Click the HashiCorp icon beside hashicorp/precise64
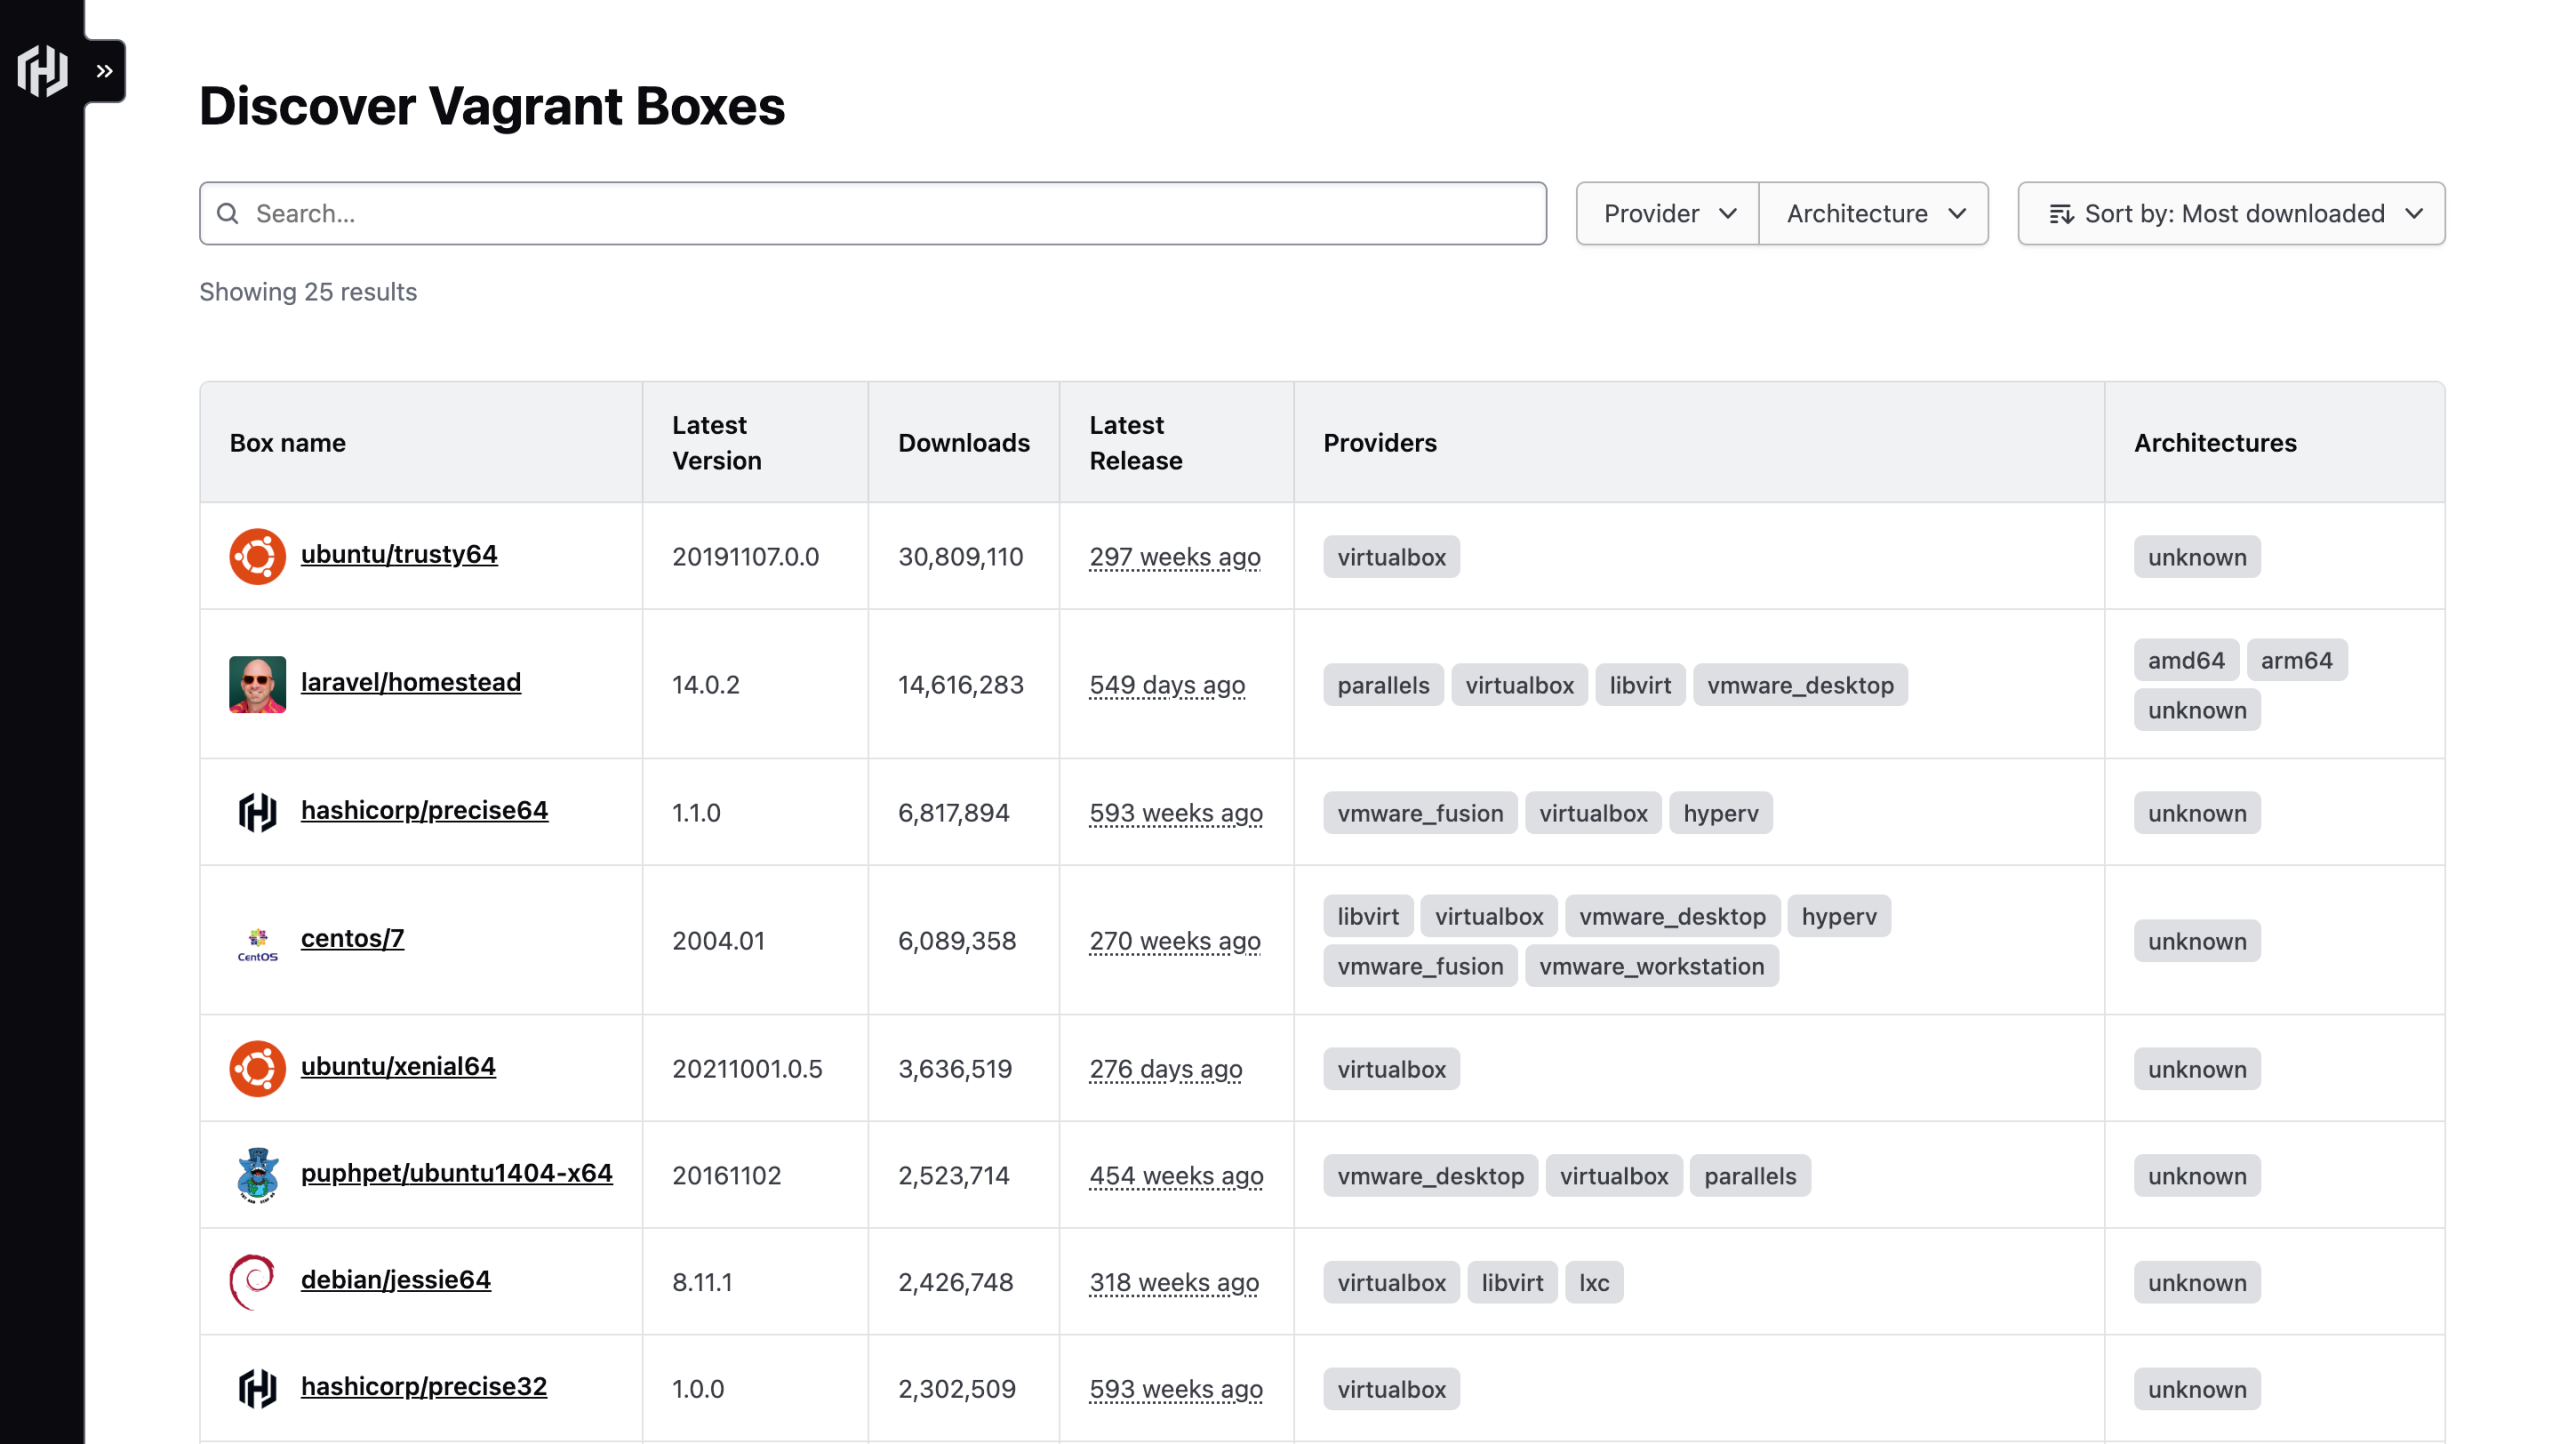The width and height of the screenshot is (2560, 1444). 257,812
